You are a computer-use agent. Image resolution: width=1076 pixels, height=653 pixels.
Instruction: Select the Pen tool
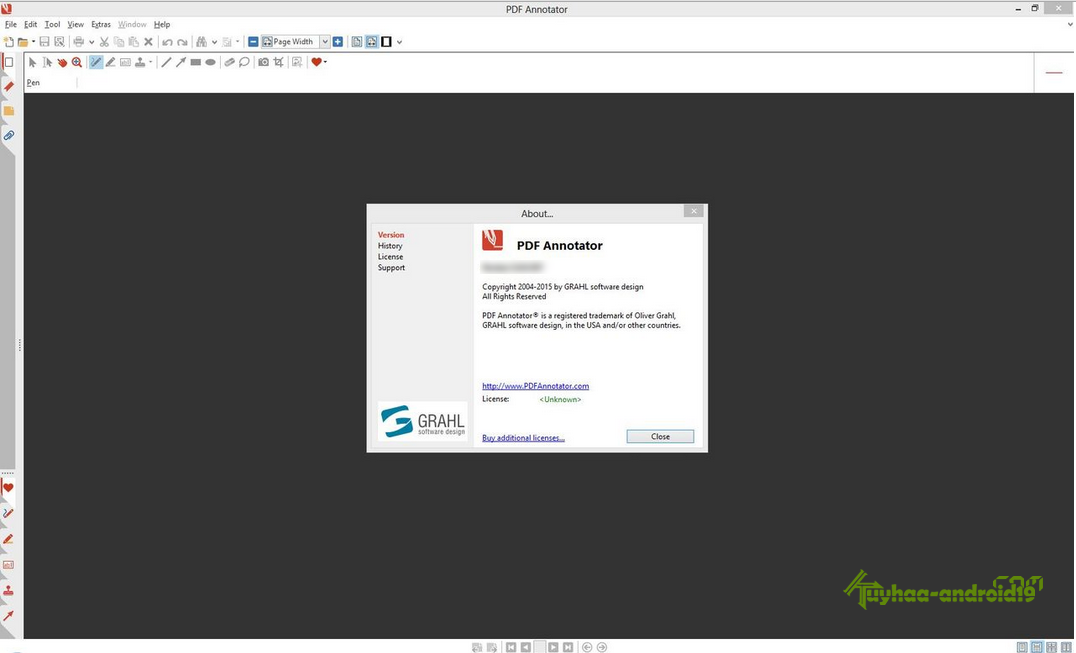[x=95, y=62]
